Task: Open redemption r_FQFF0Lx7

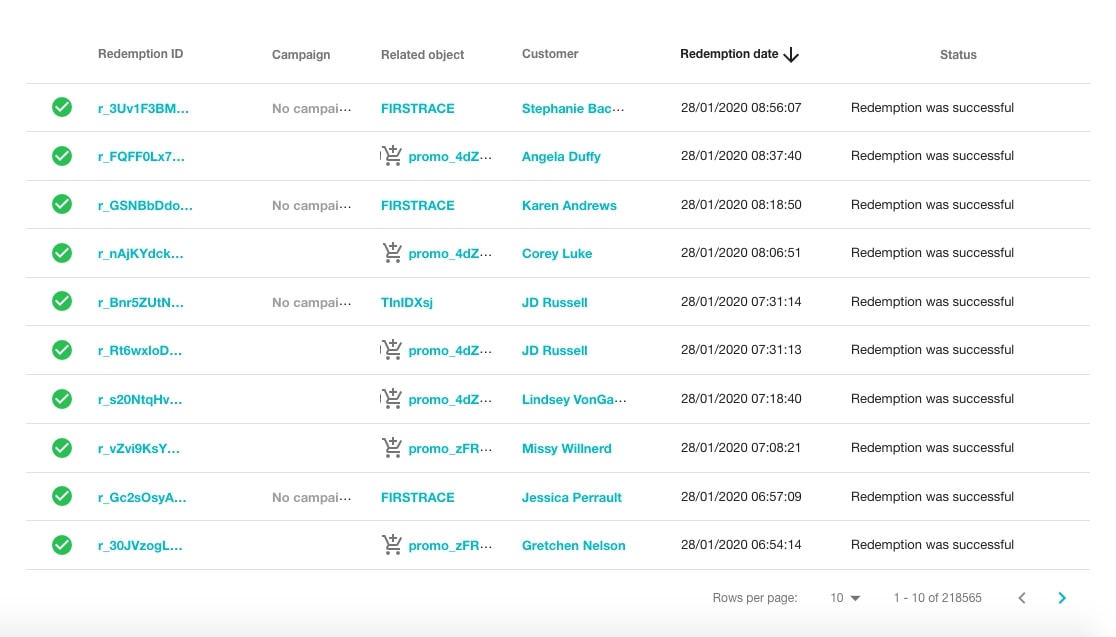Action: coord(139,156)
